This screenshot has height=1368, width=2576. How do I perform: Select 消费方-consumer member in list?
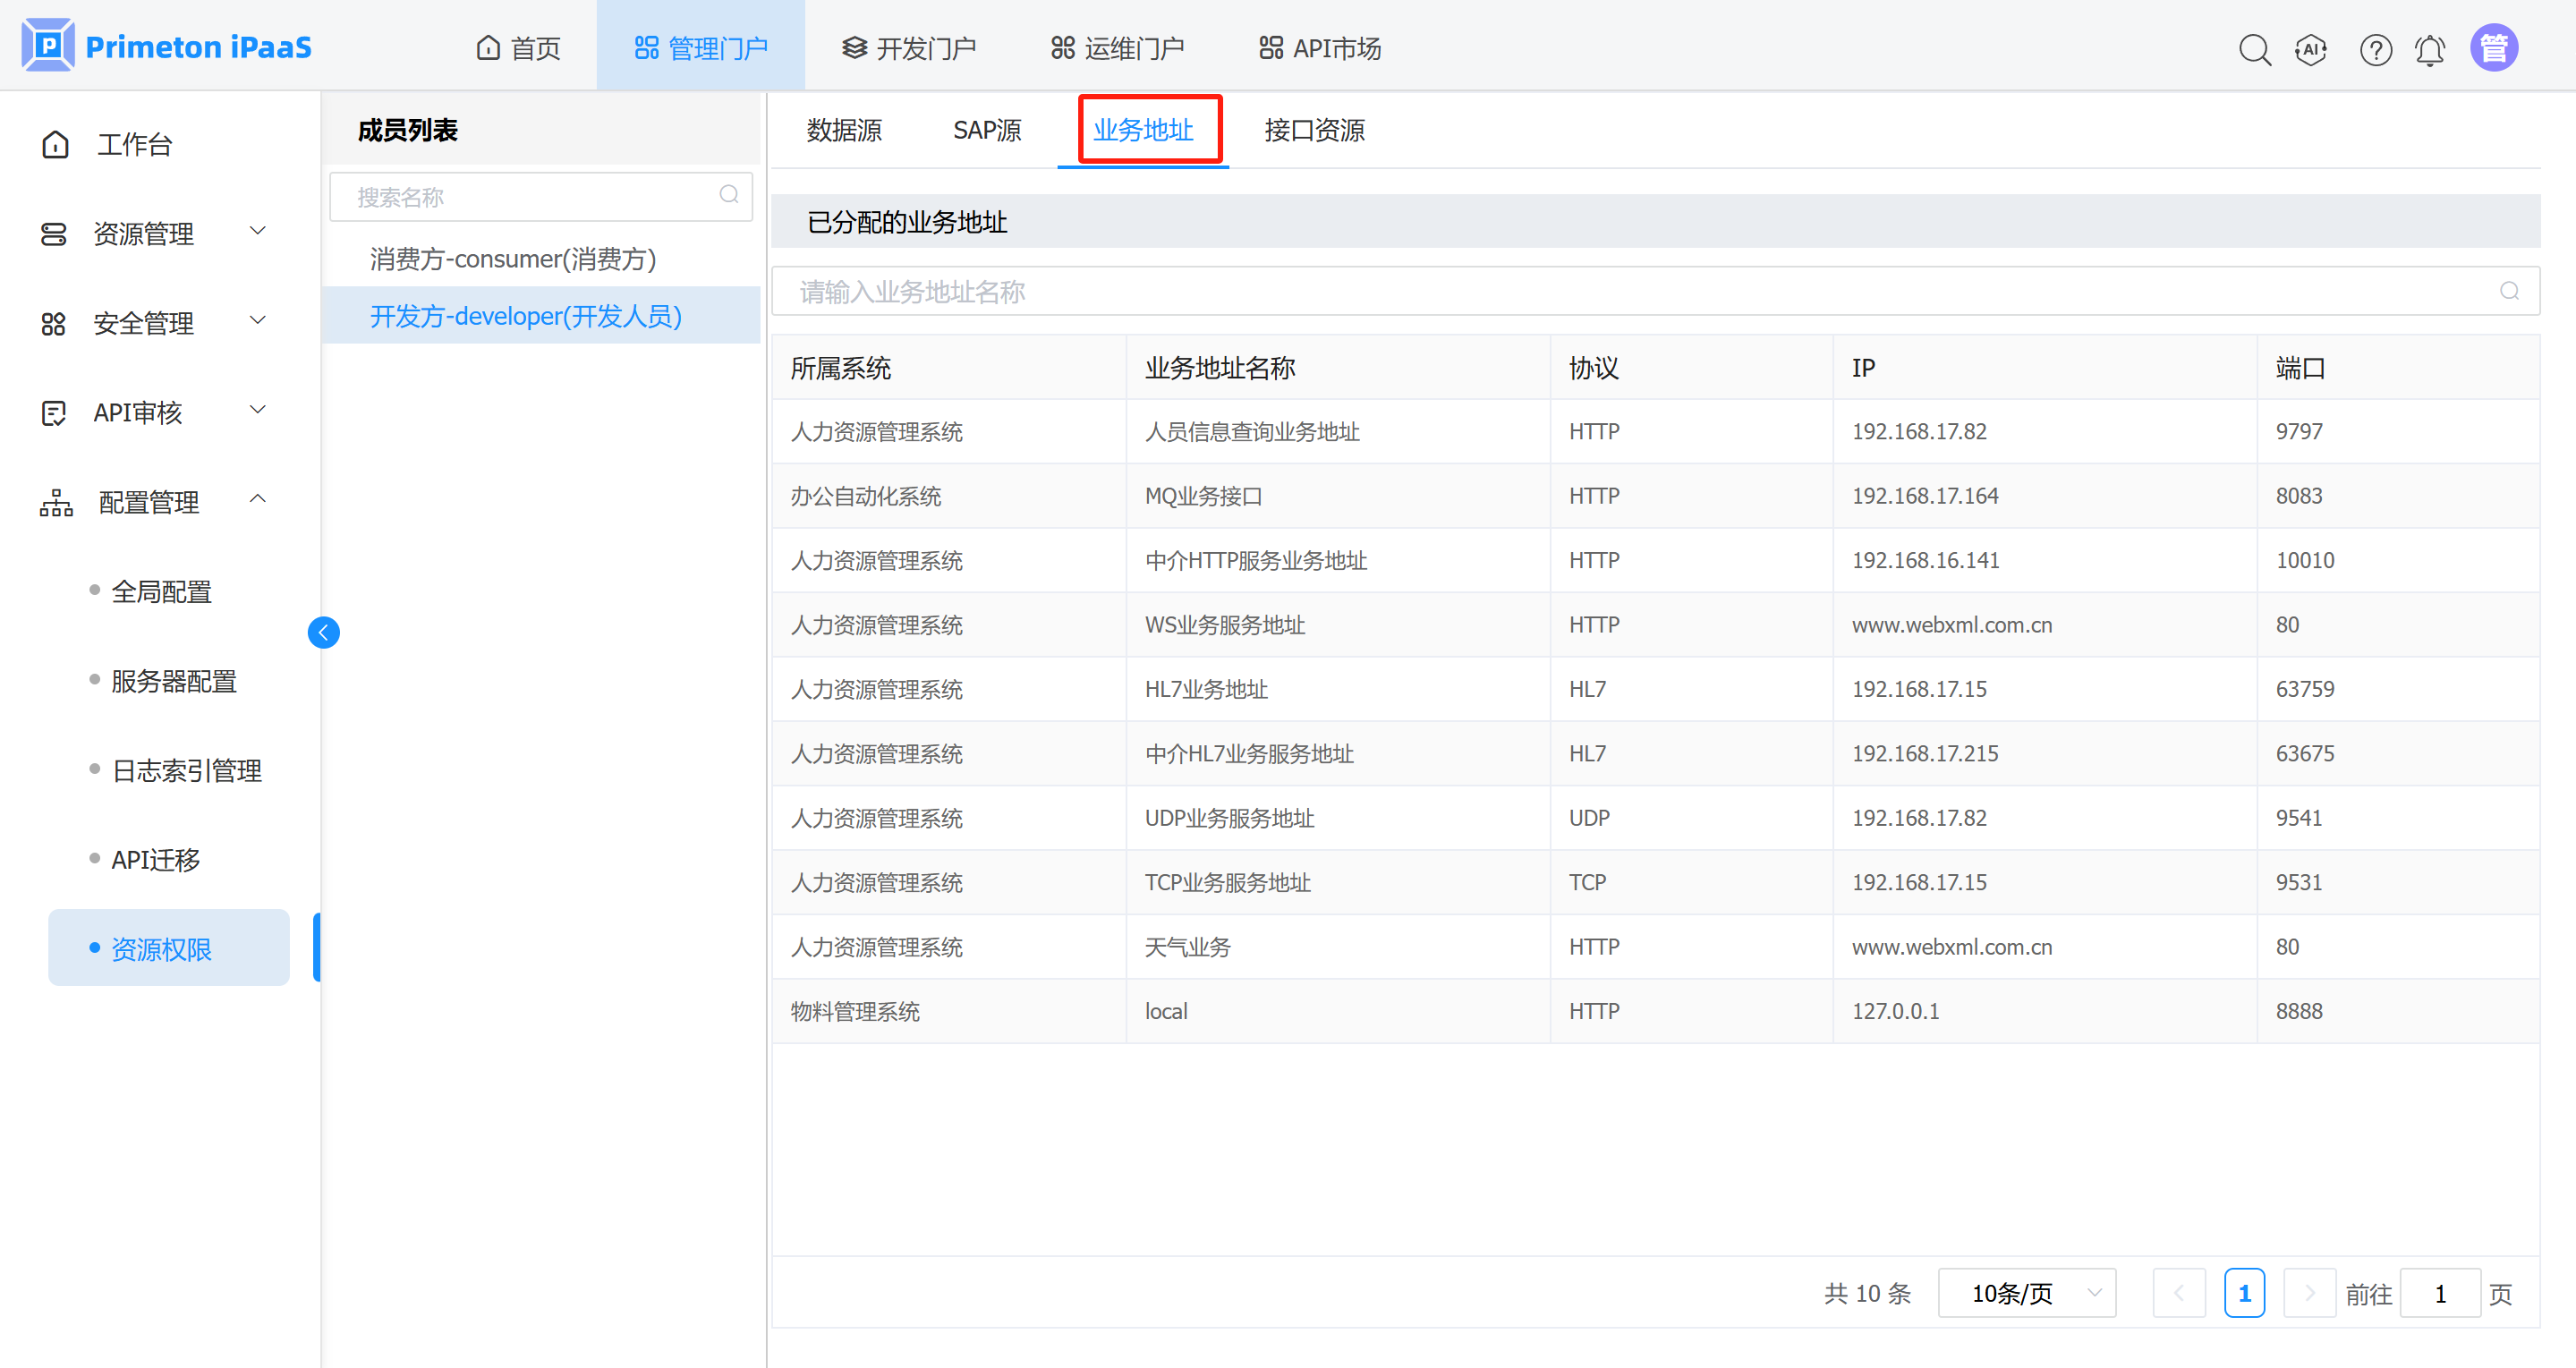[x=513, y=259]
